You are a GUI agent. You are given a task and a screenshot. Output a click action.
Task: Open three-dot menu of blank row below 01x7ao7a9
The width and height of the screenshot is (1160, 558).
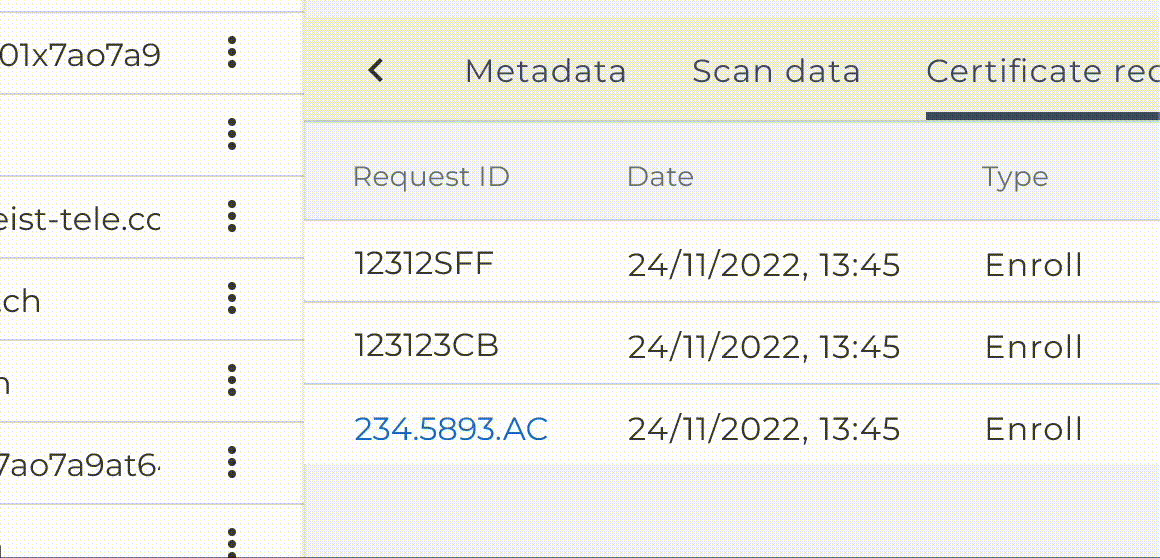click(232, 133)
